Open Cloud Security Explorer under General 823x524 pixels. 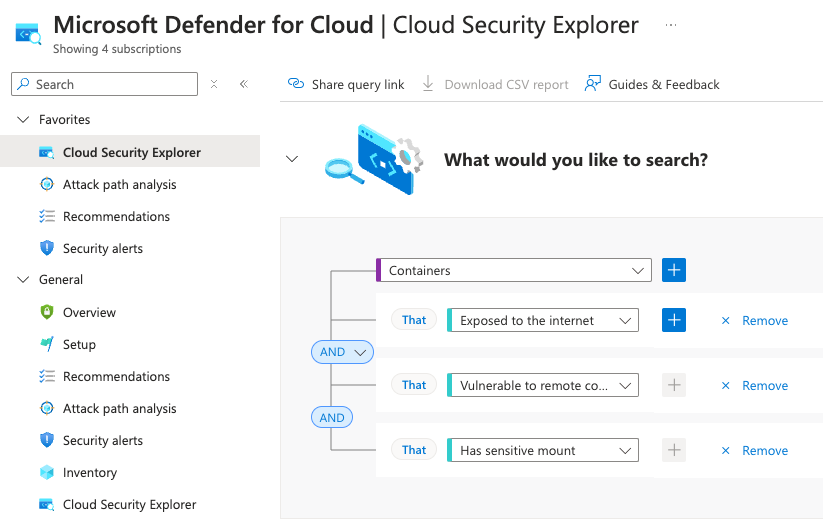pyautogui.click(x=130, y=505)
